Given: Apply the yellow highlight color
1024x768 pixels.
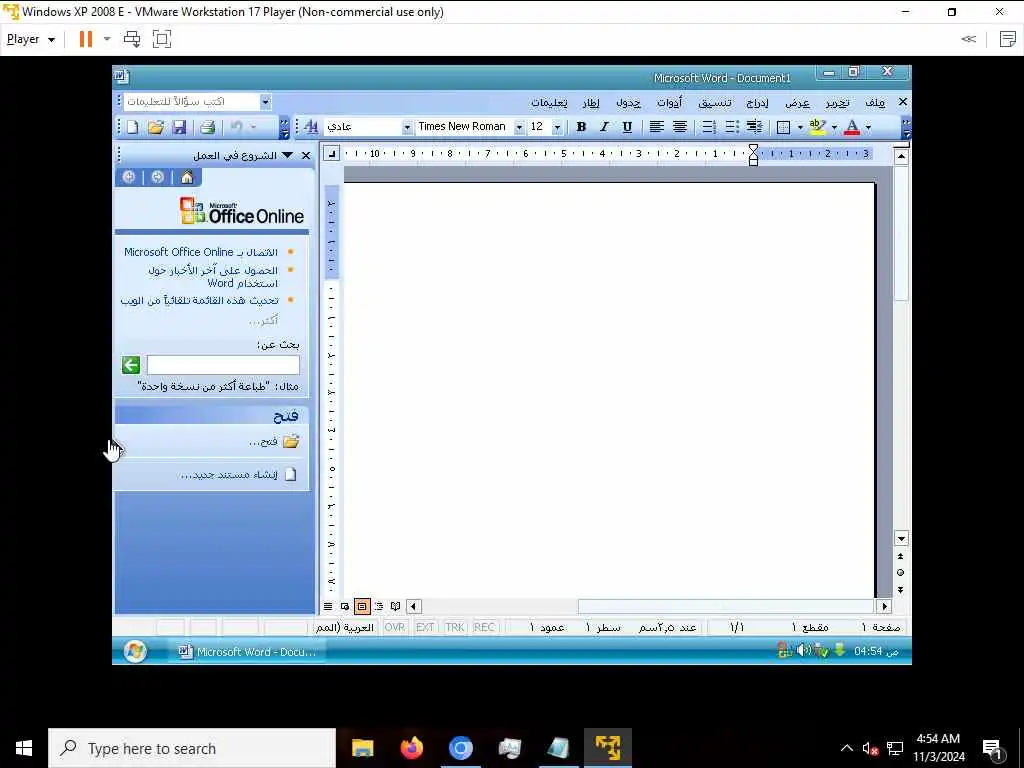Looking at the screenshot, I should pyautogui.click(x=817, y=127).
